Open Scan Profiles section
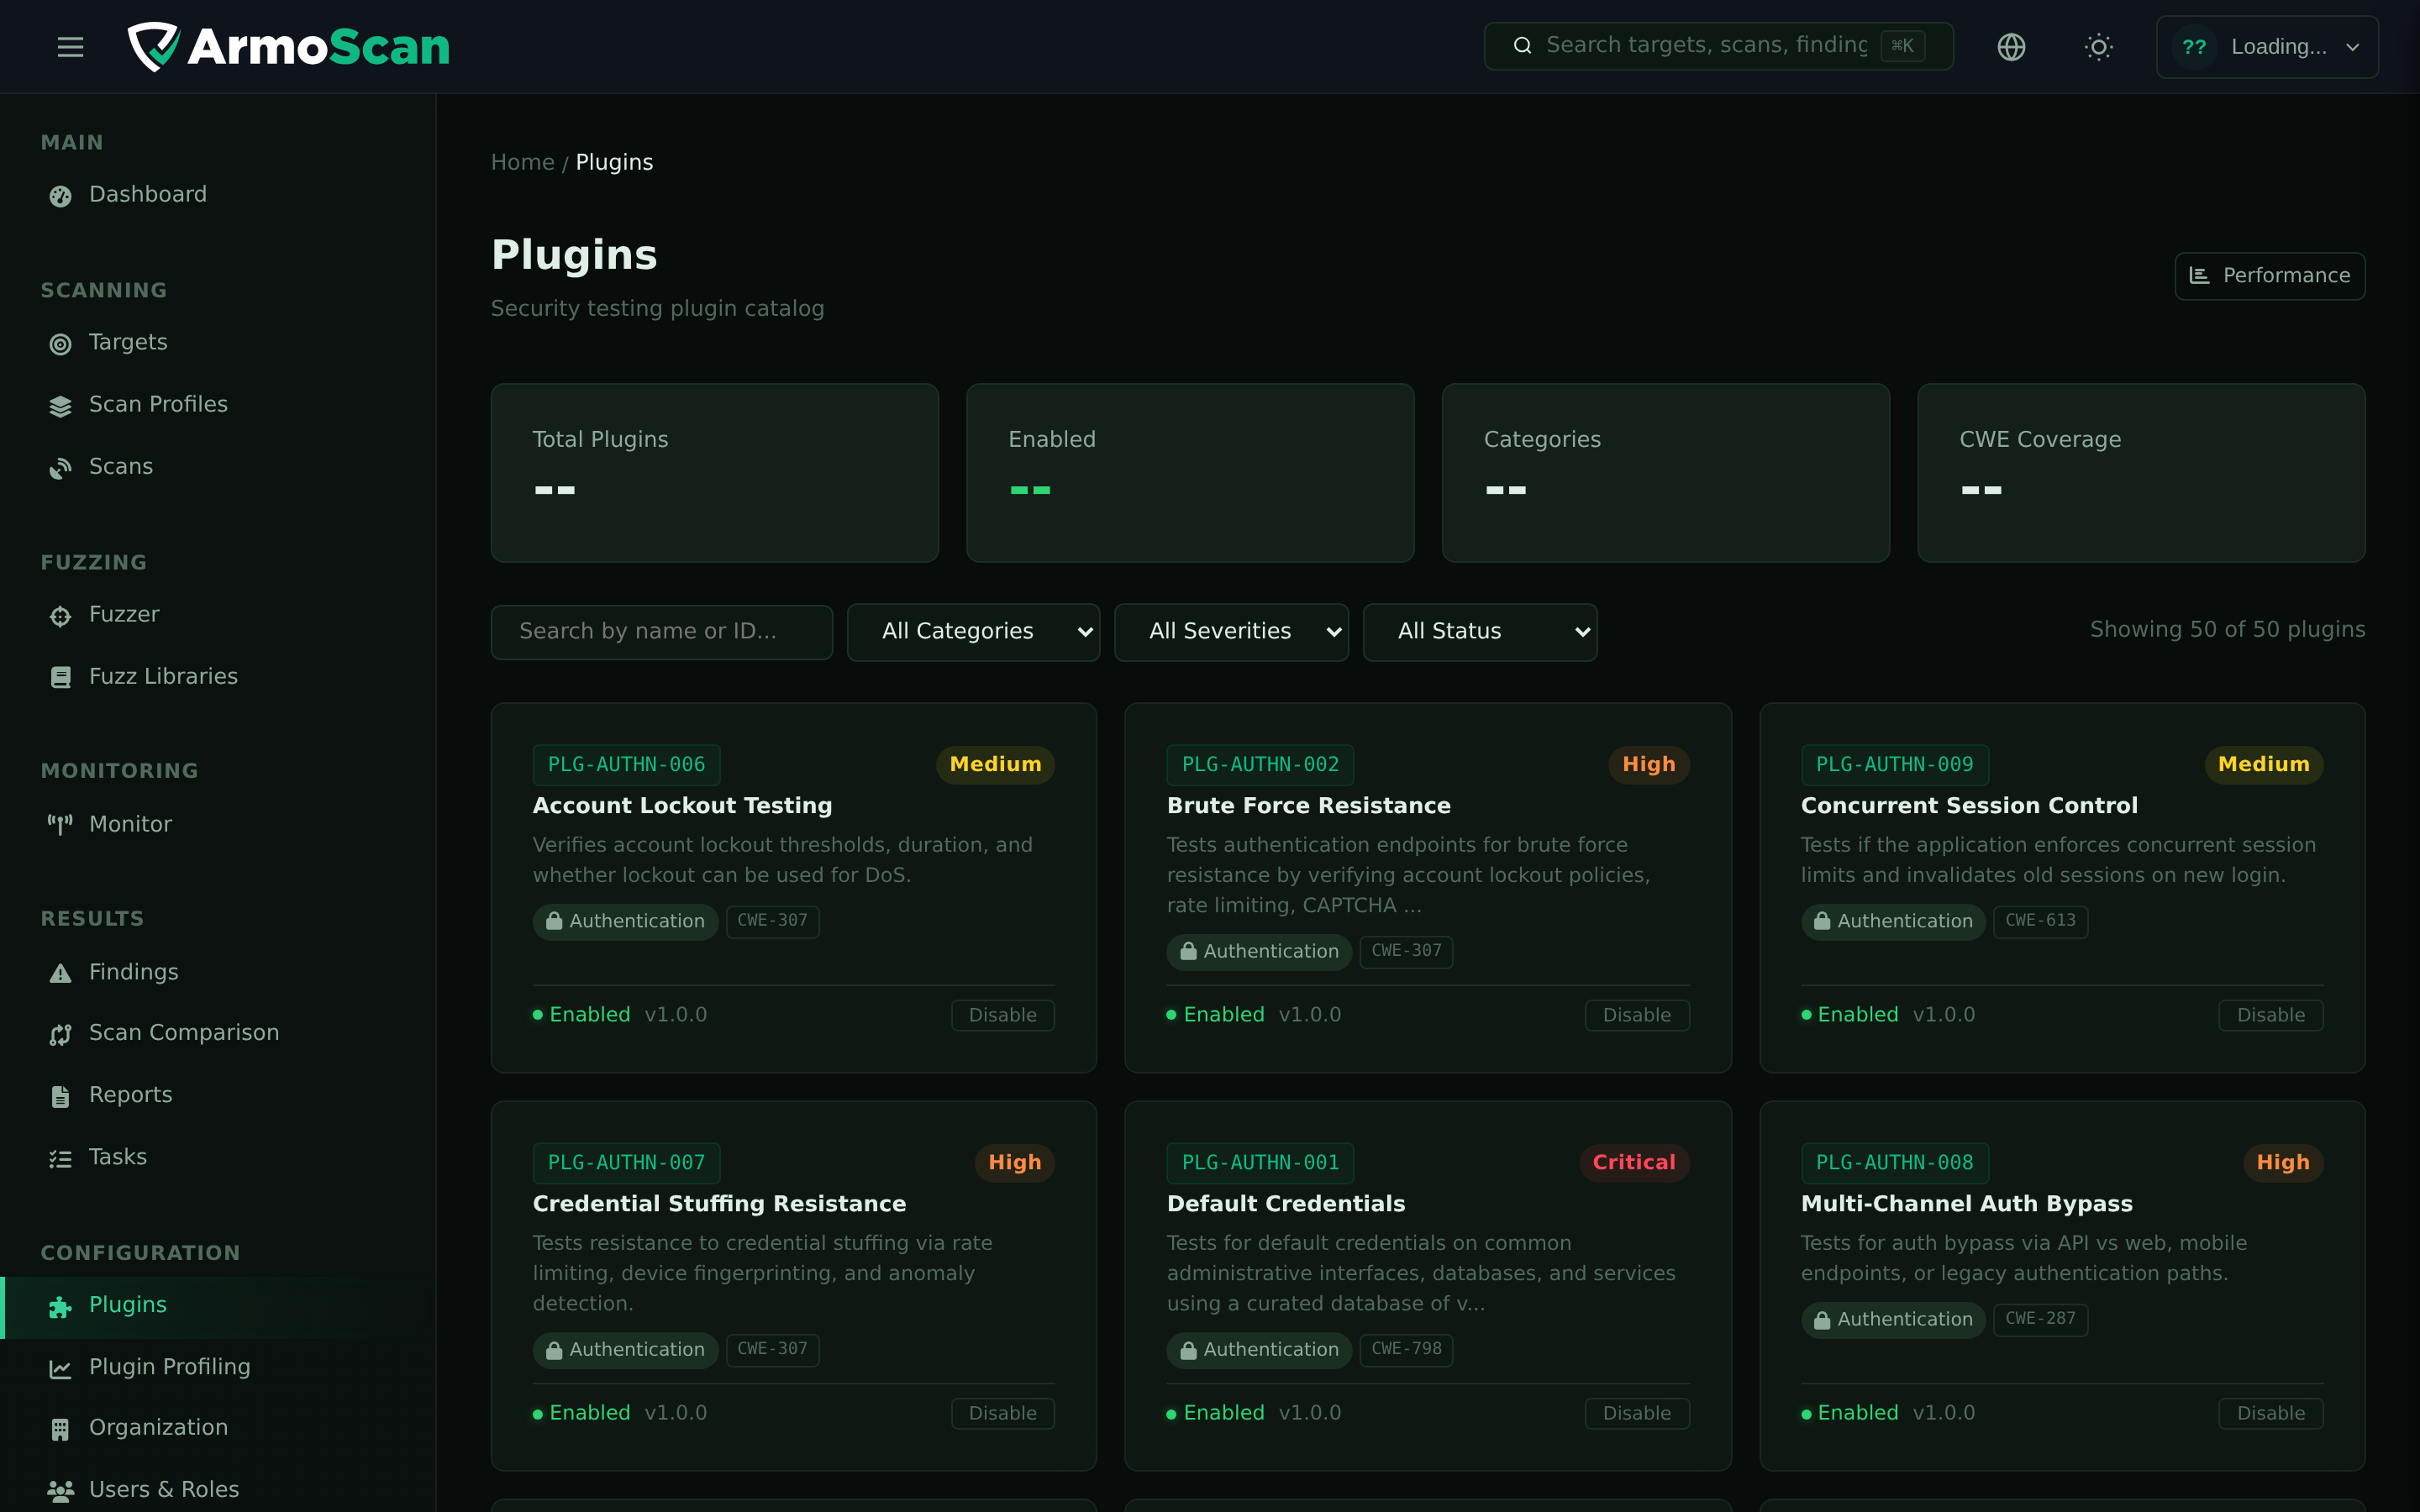This screenshot has width=2420, height=1512. (x=218, y=405)
